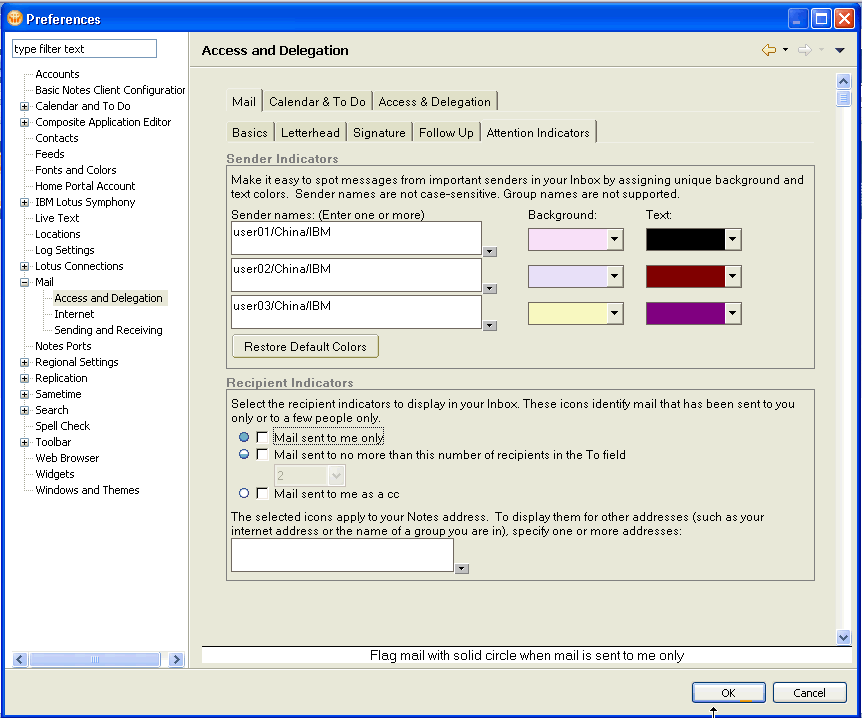862x718 pixels.
Task: Click the Restore Default Colors button
Action: (x=305, y=347)
